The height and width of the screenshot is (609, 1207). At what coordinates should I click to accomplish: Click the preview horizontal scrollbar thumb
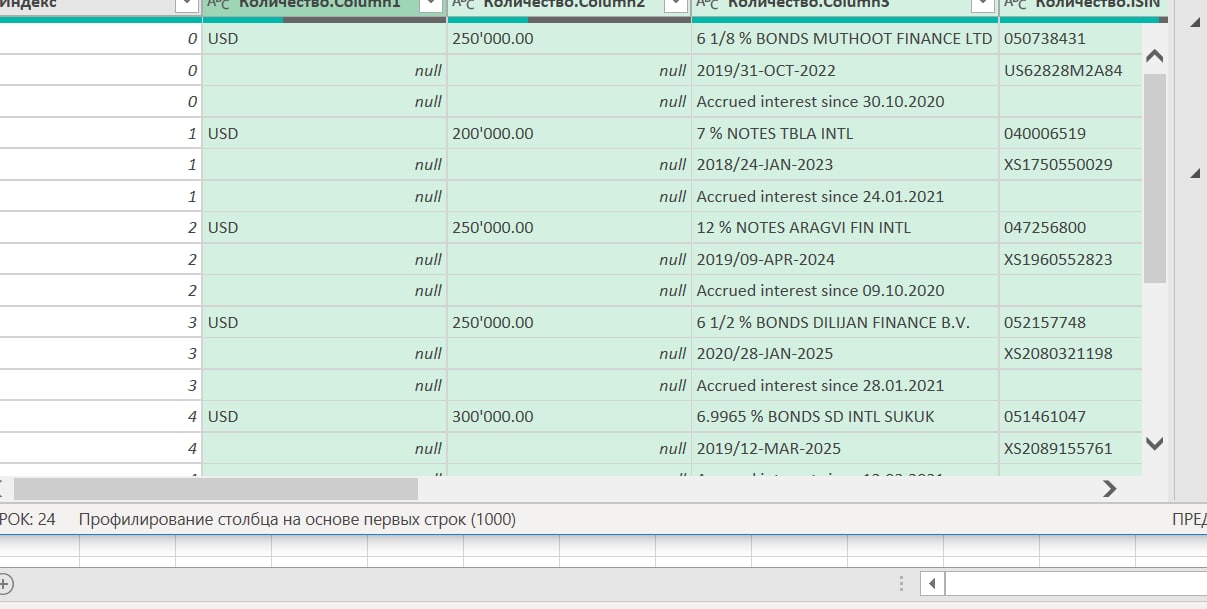(x=215, y=489)
